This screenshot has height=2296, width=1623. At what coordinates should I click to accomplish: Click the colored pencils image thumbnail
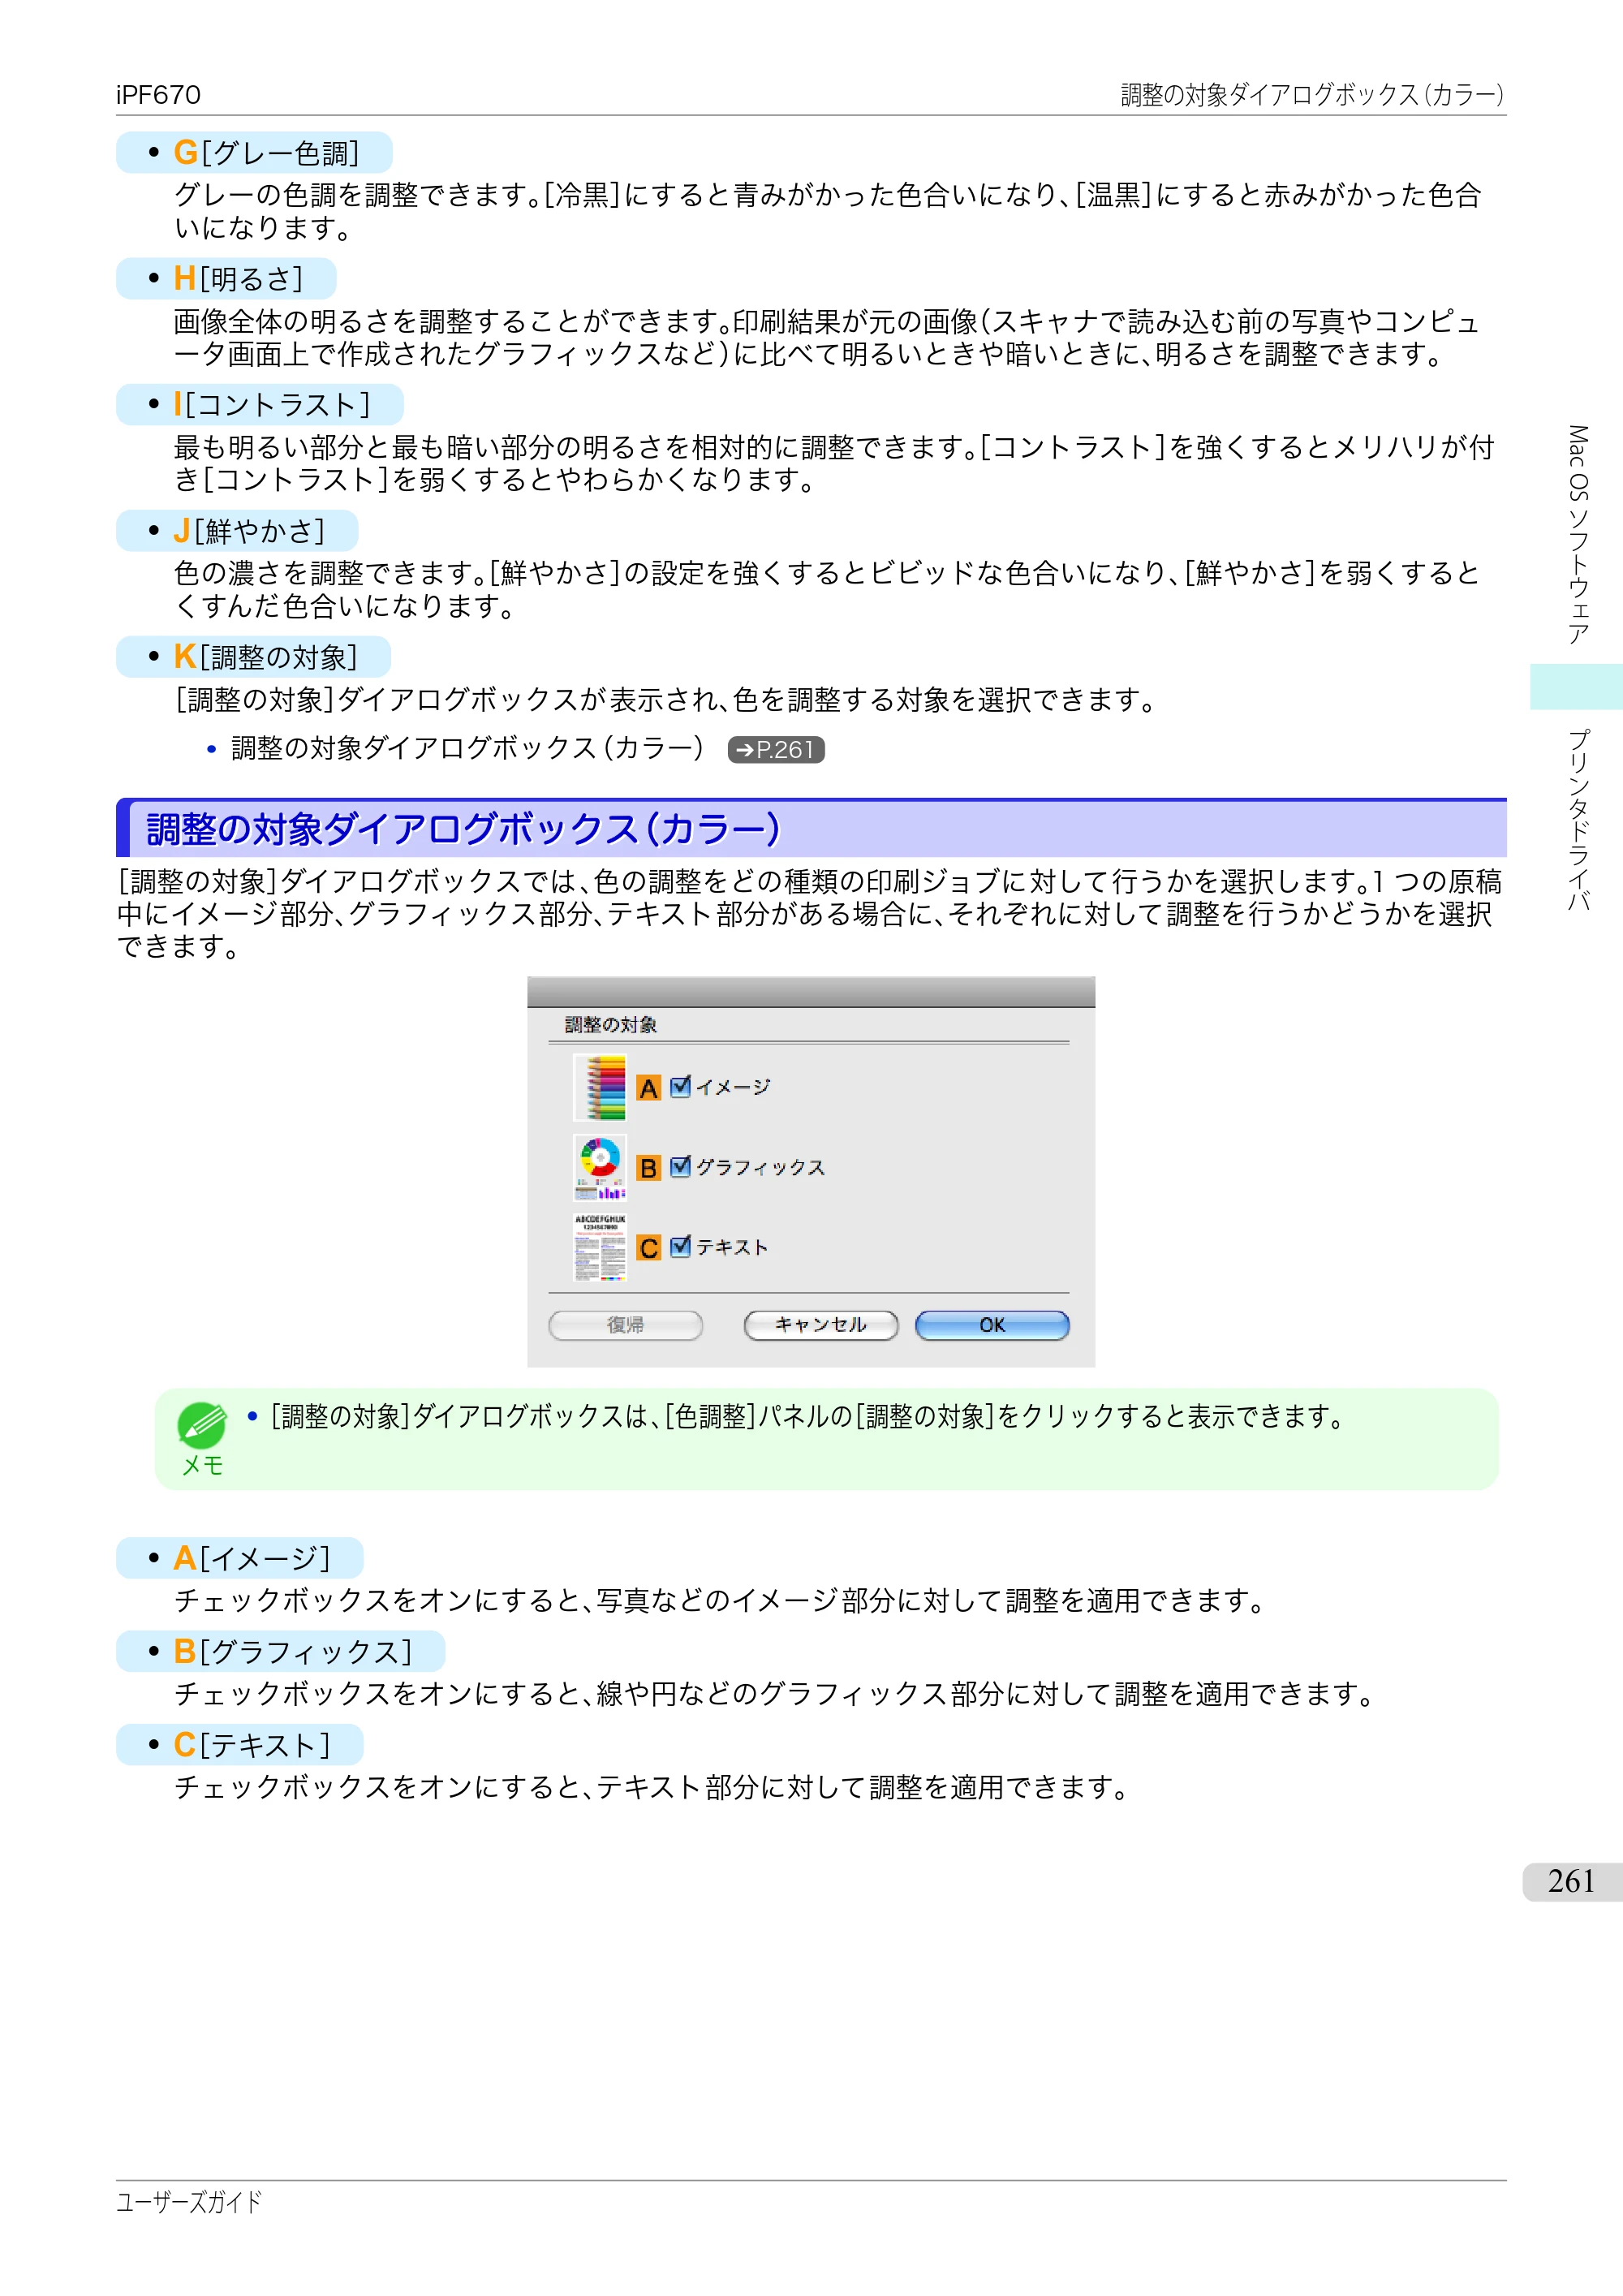[600, 1087]
